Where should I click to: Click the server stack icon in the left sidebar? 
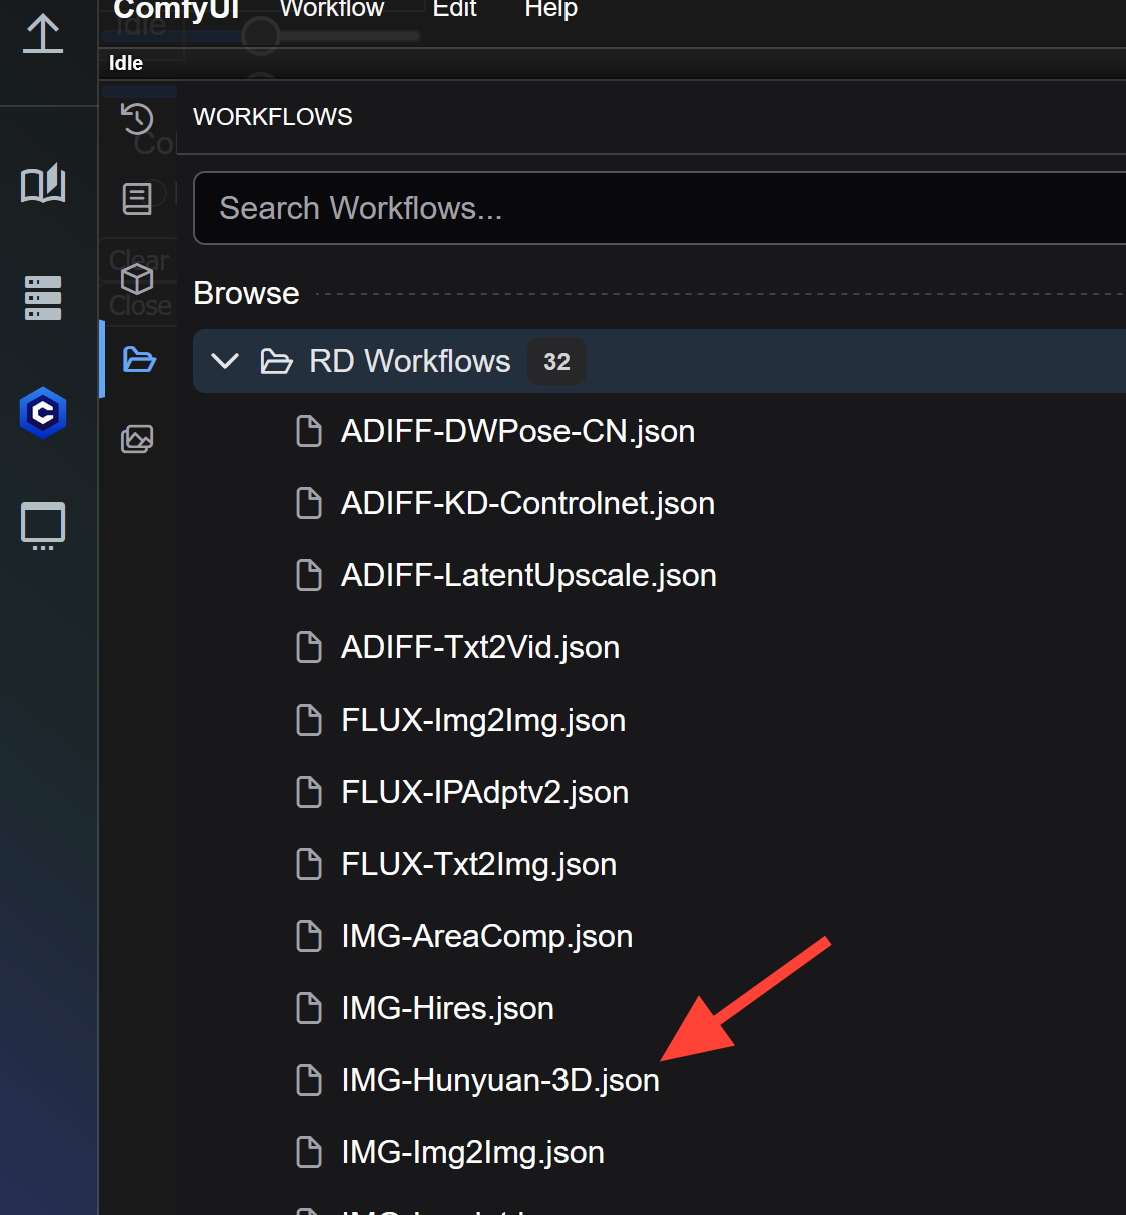click(x=42, y=297)
